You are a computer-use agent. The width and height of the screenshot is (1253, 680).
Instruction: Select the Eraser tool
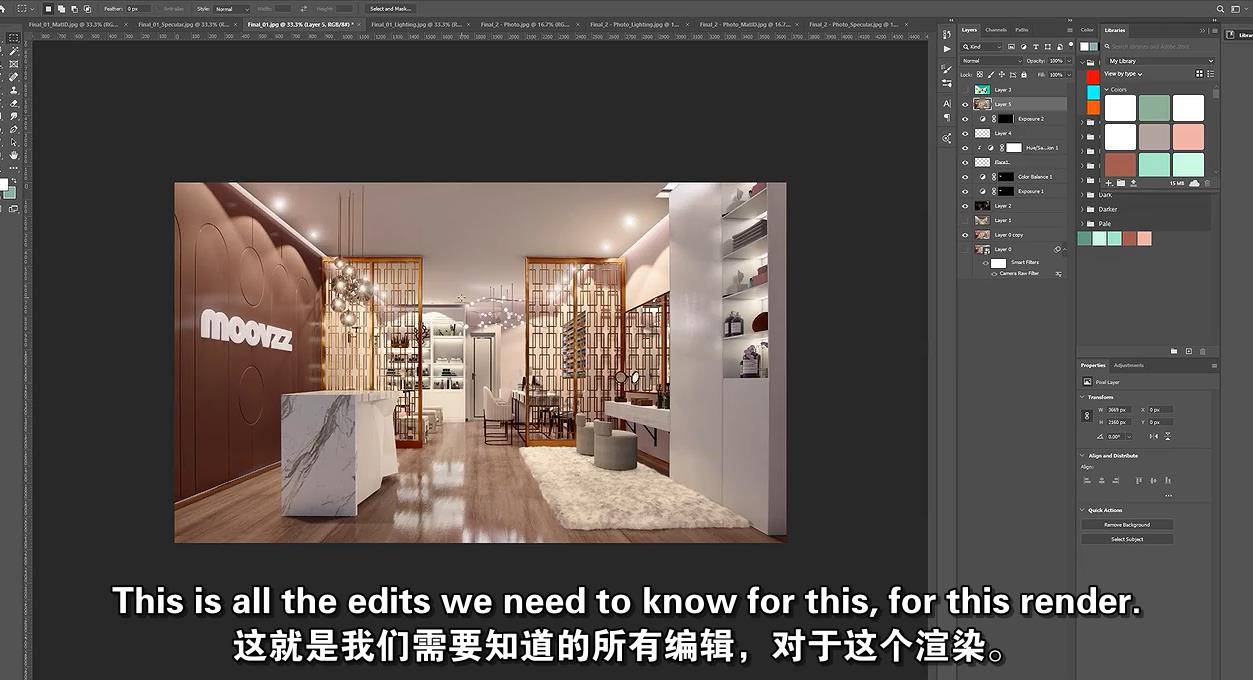coord(14,103)
